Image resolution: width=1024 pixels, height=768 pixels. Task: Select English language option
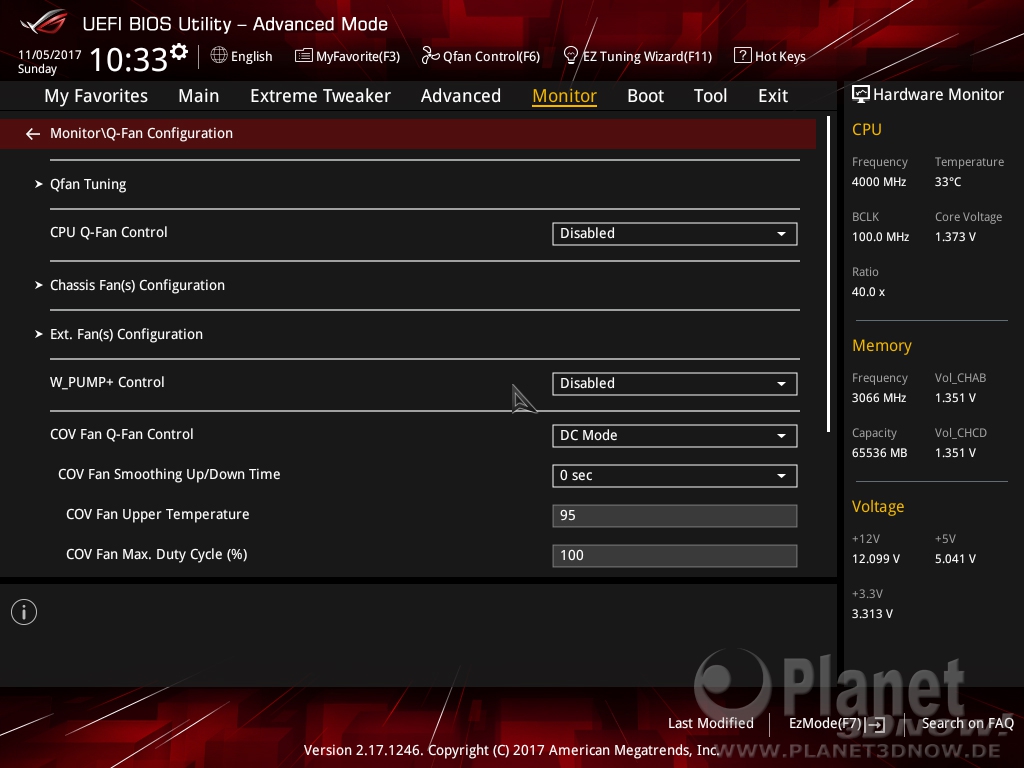251,56
